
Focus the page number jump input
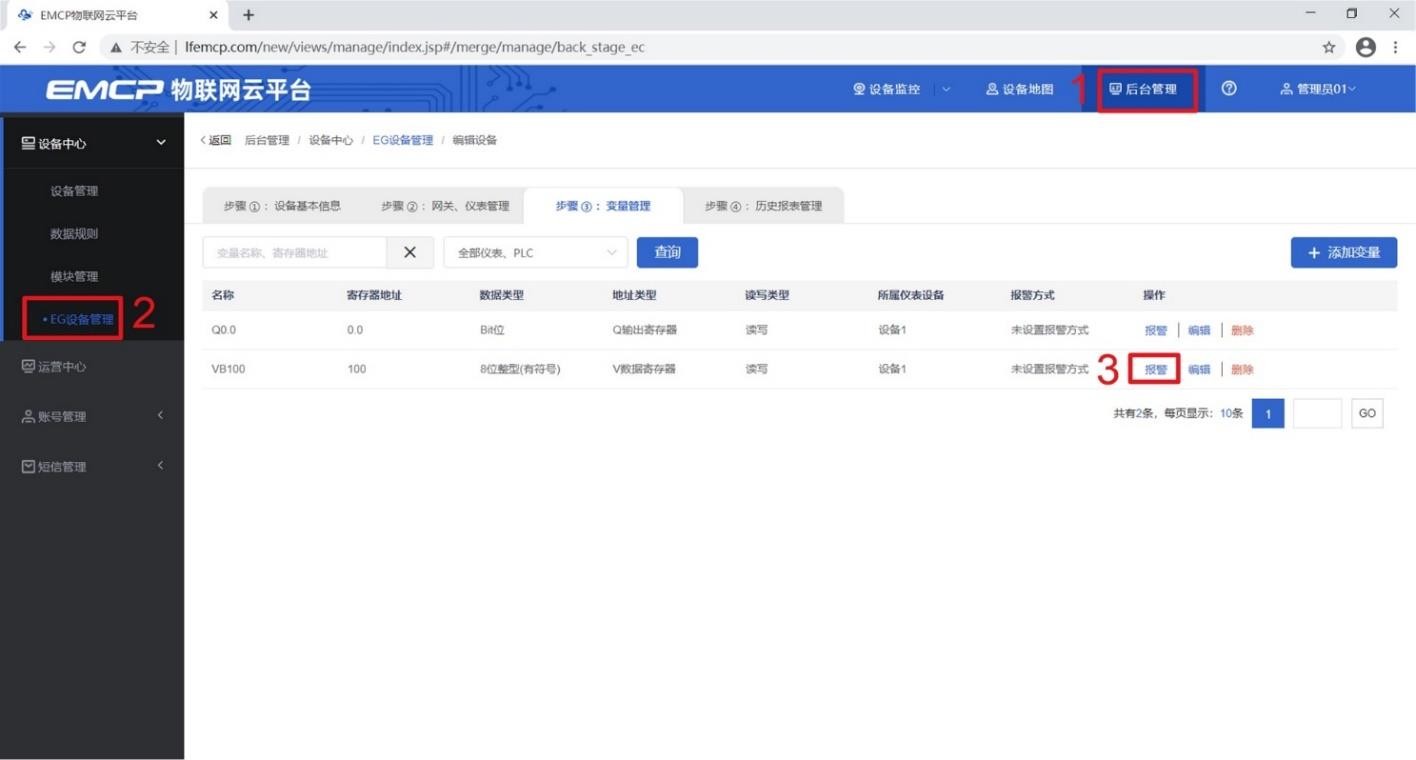1317,413
